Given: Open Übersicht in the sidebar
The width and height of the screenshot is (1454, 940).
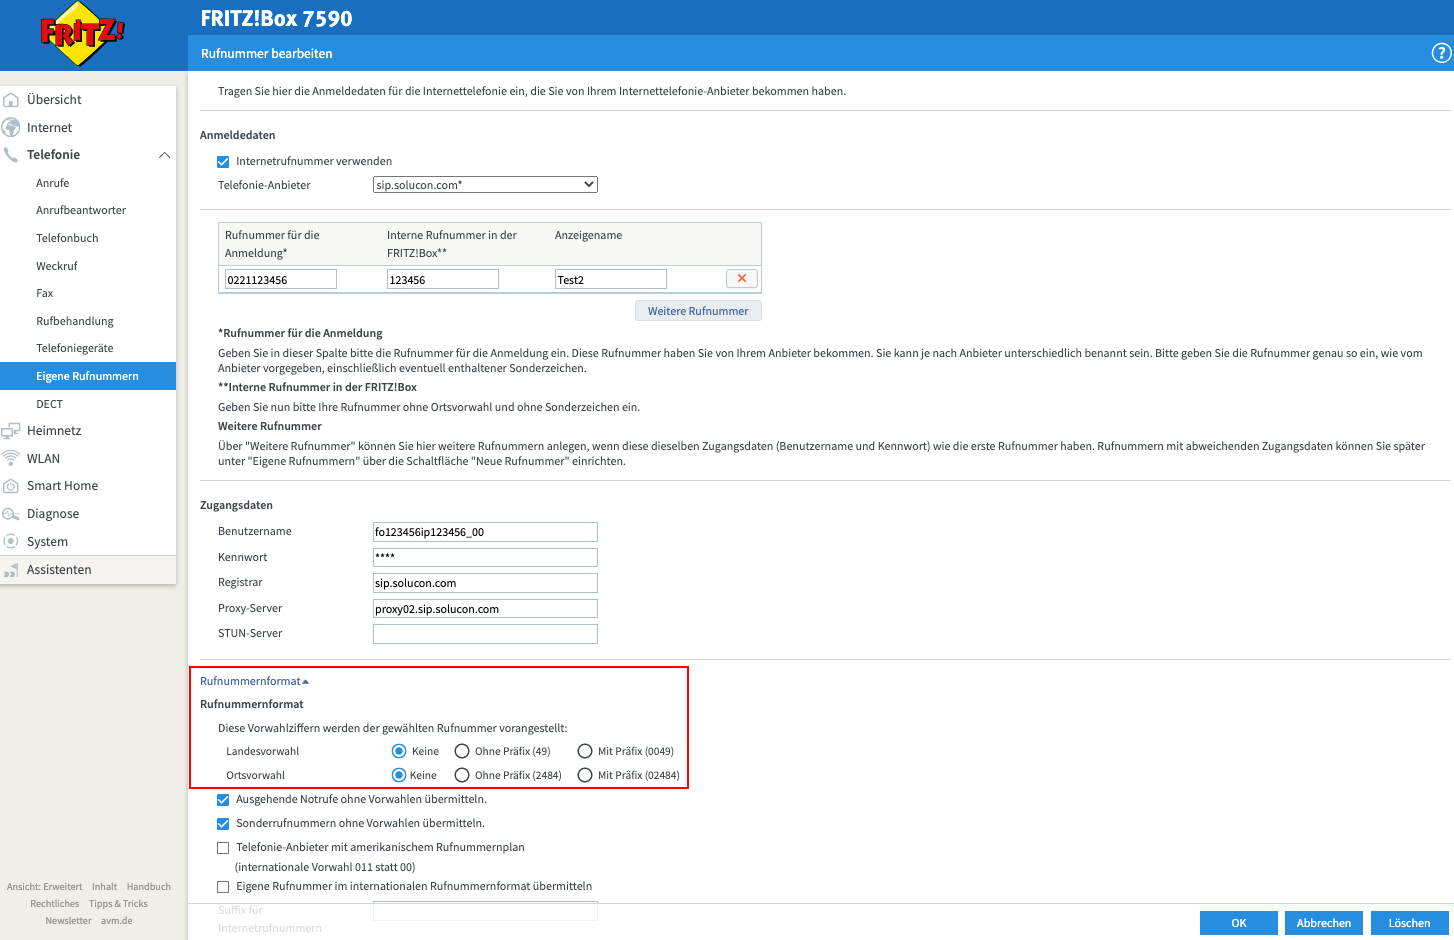Looking at the screenshot, I should point(54,100).
